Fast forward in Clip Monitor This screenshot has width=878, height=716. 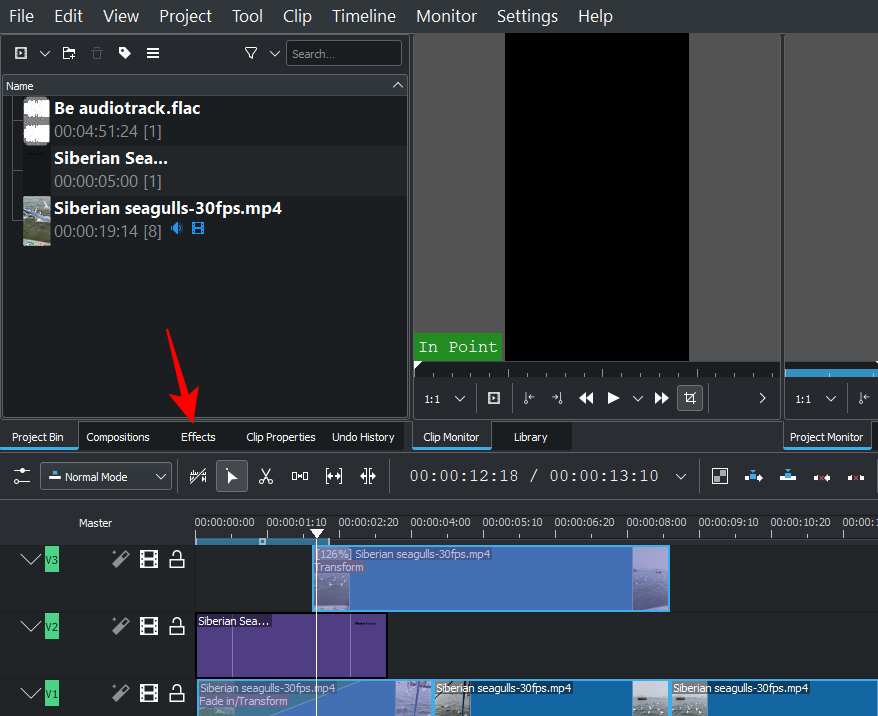pos(661,398)
